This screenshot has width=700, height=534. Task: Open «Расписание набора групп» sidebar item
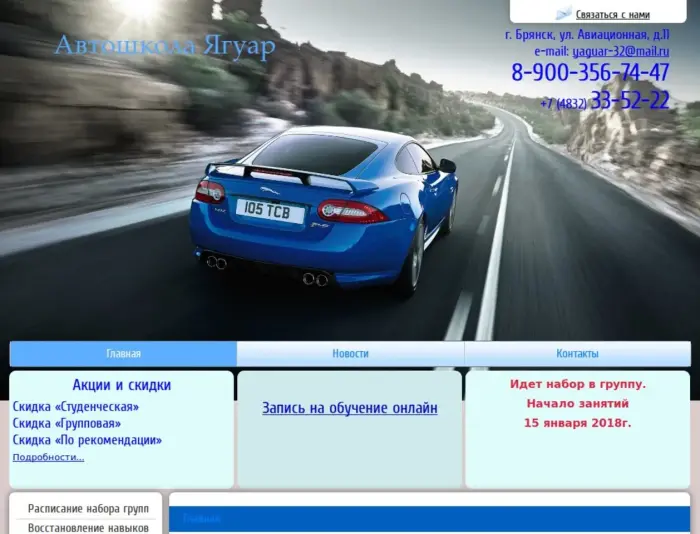click(88, 509)
